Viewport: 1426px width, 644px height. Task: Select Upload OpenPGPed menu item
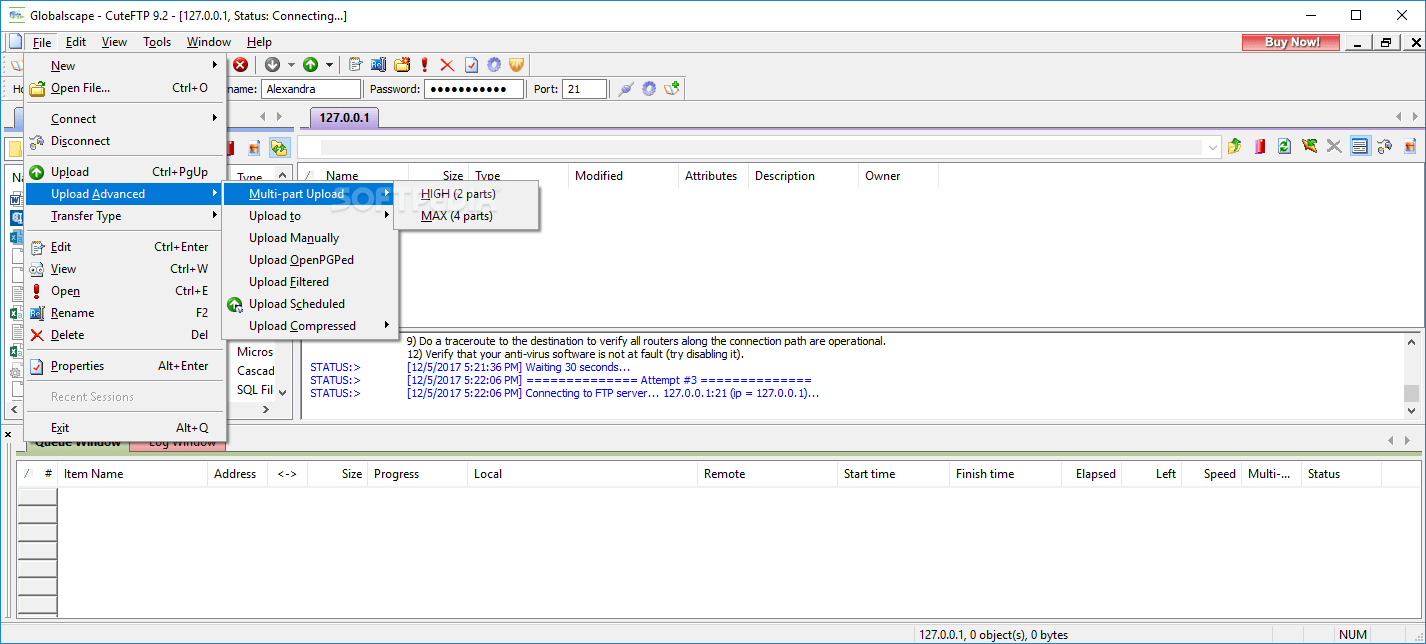(x=310, y=260)
